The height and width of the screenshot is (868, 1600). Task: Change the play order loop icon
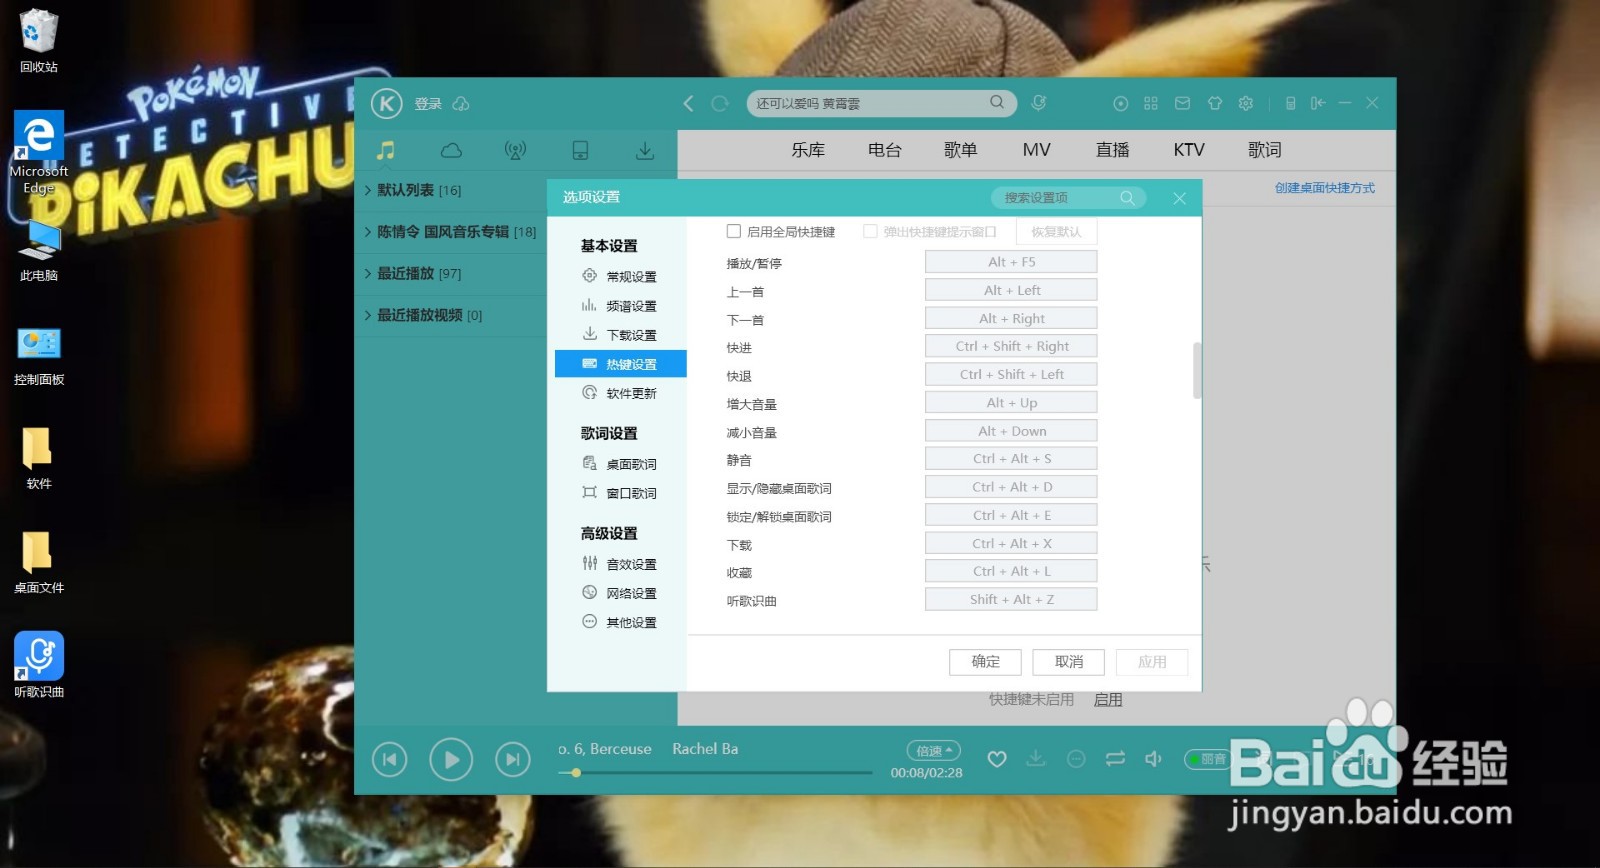(1115, 759)
